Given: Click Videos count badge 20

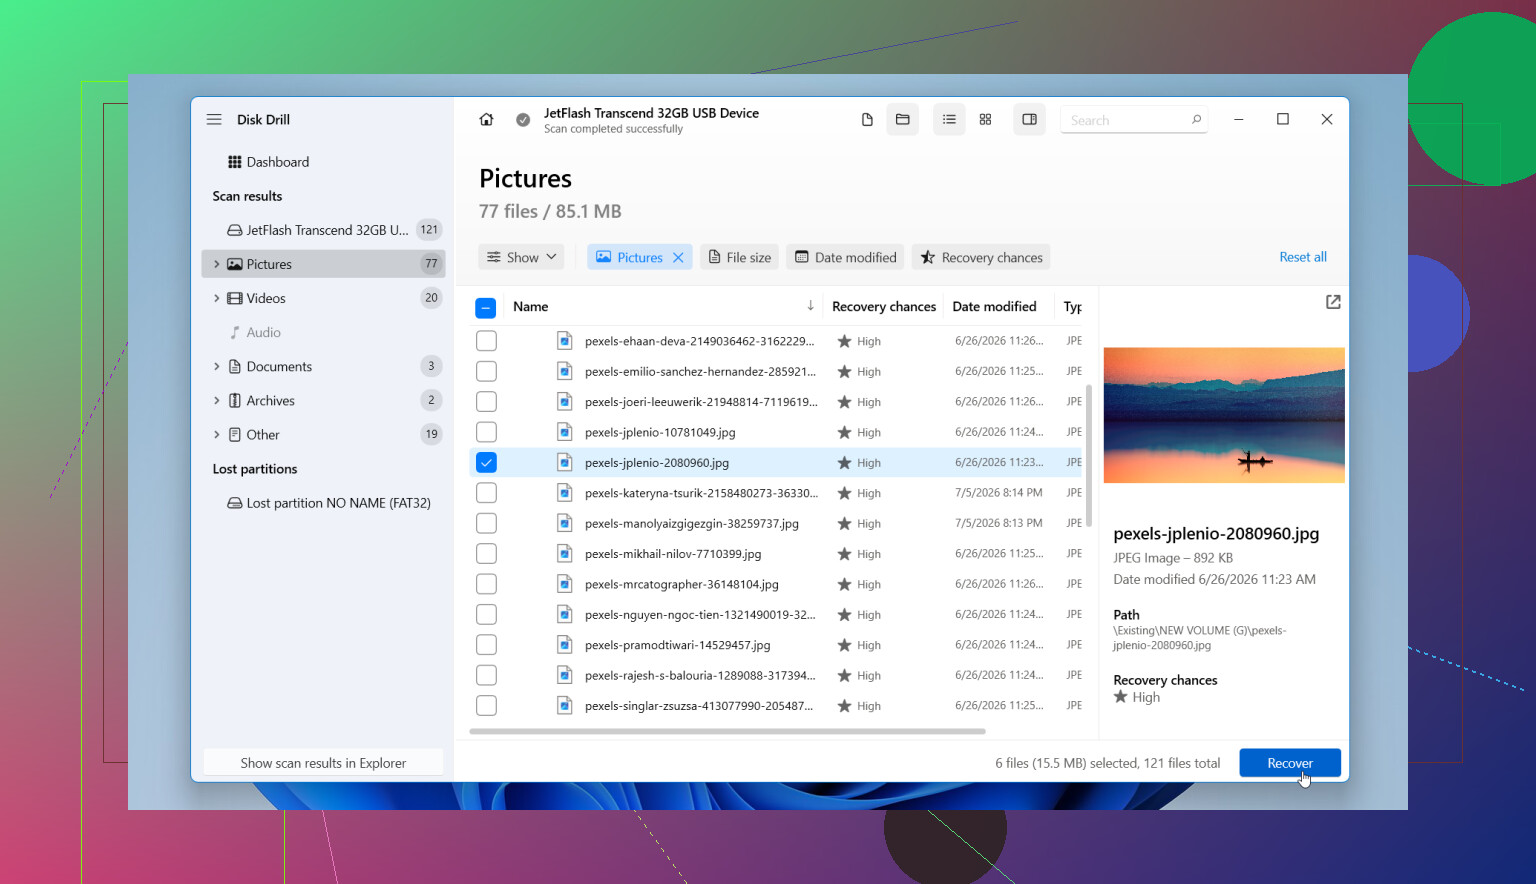Looking at the screenshot, I should 431,298.
